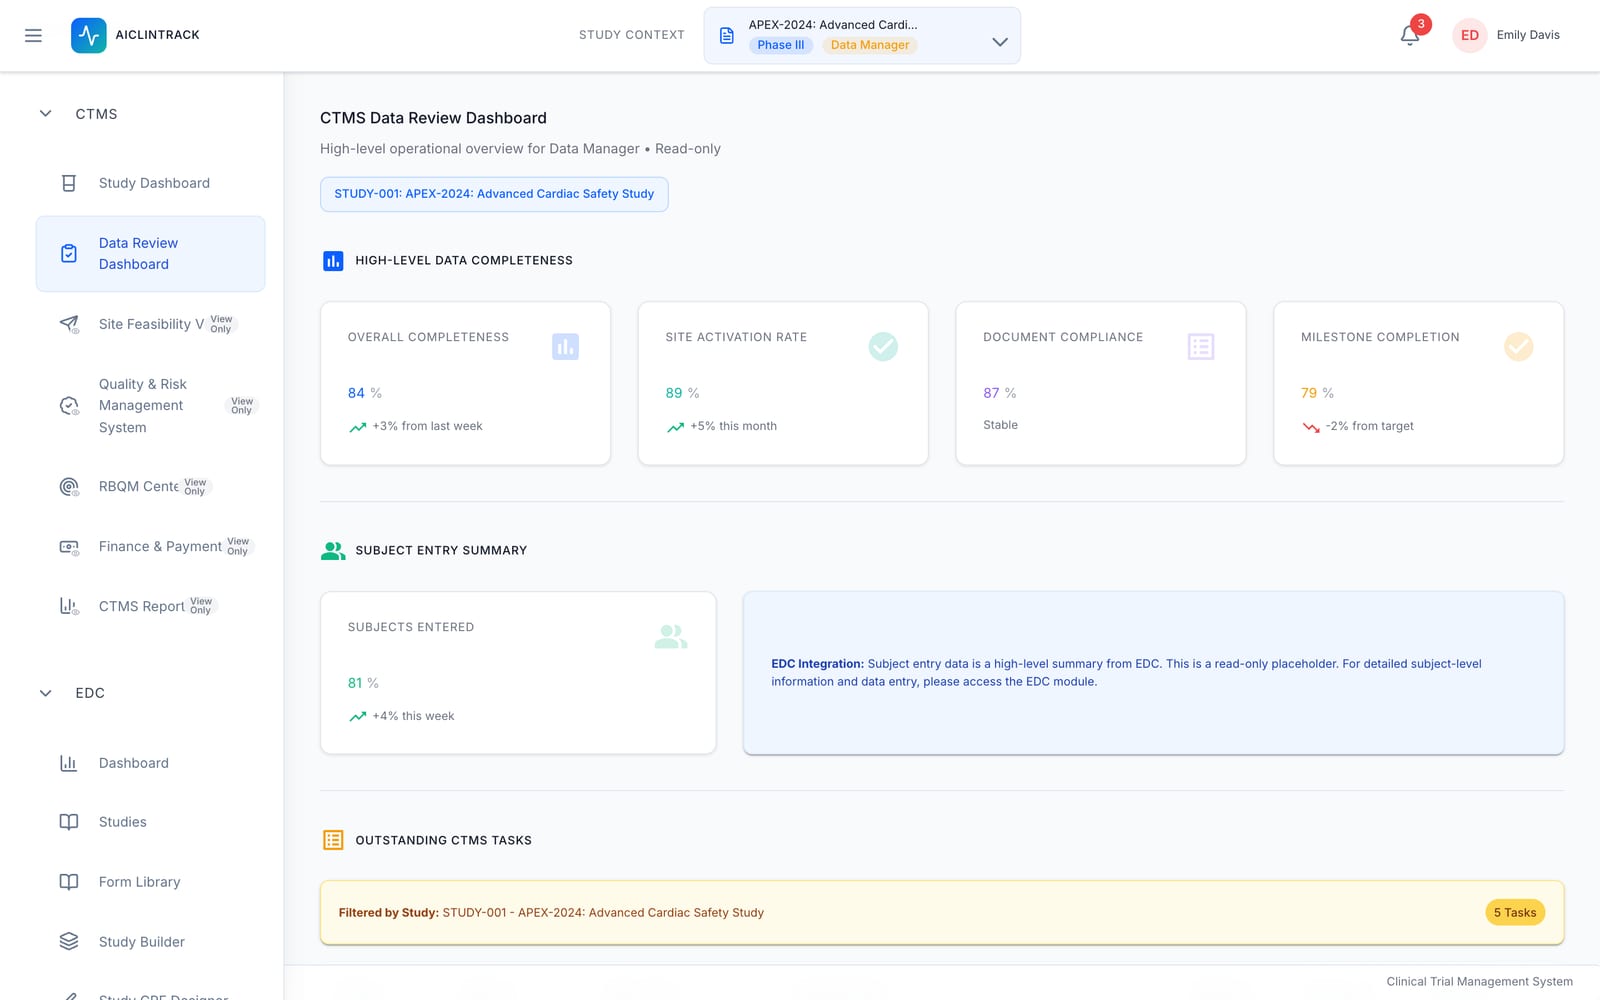The width and height of the screenshot is (1600, 1000).
Task: Click the '-2% from target' text
Action: tap(1370, 426)
